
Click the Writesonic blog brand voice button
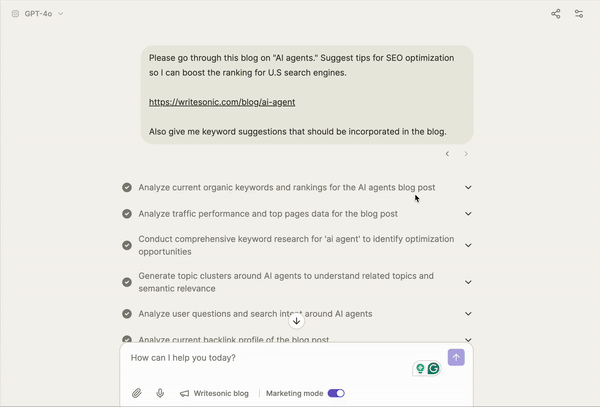click(214, 393)
